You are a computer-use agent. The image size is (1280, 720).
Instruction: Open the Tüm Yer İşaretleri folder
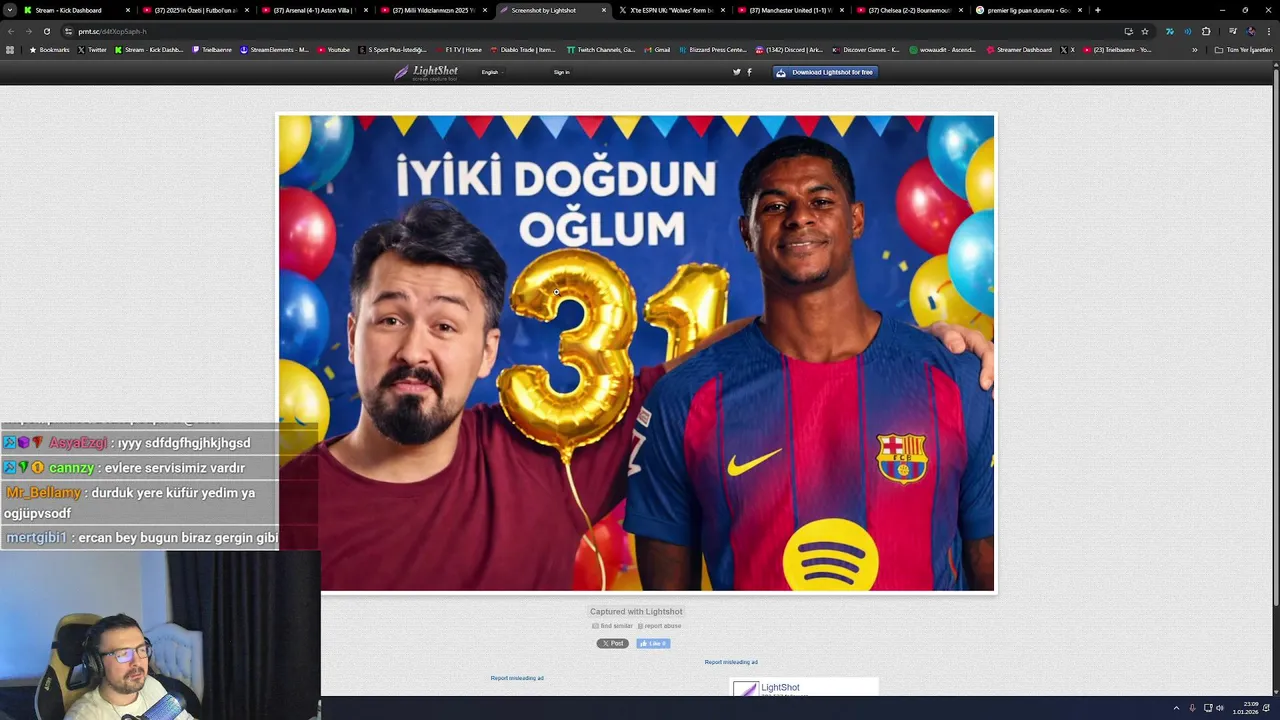tap(1243, 49)
